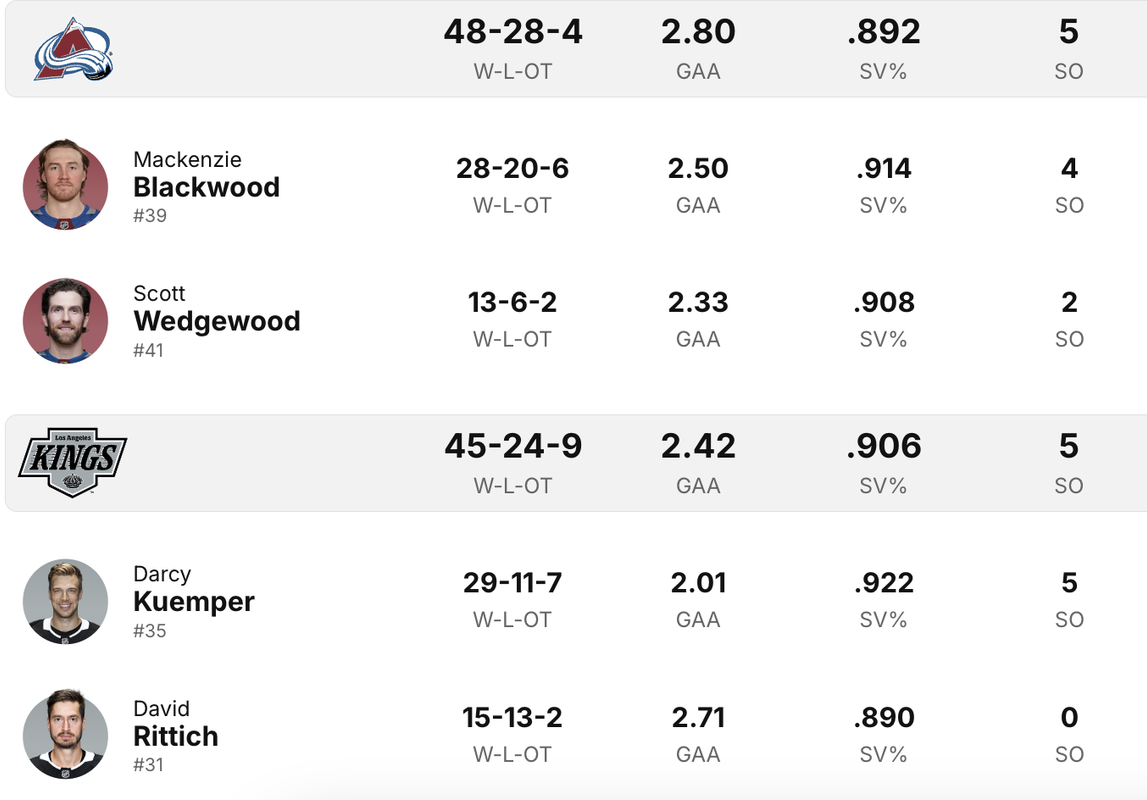Click Rittich's .890 save percentage
This screenshot has width=1147, height=800.
[884, 717]
